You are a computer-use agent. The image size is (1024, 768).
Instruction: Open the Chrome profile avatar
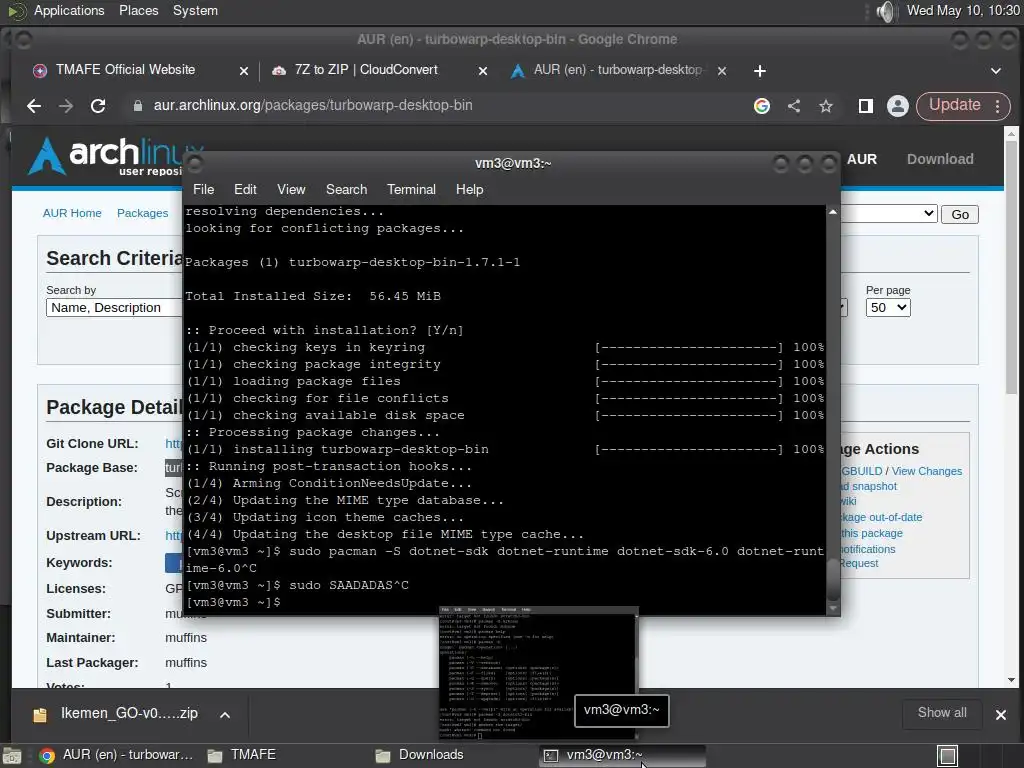coord(898,106)
